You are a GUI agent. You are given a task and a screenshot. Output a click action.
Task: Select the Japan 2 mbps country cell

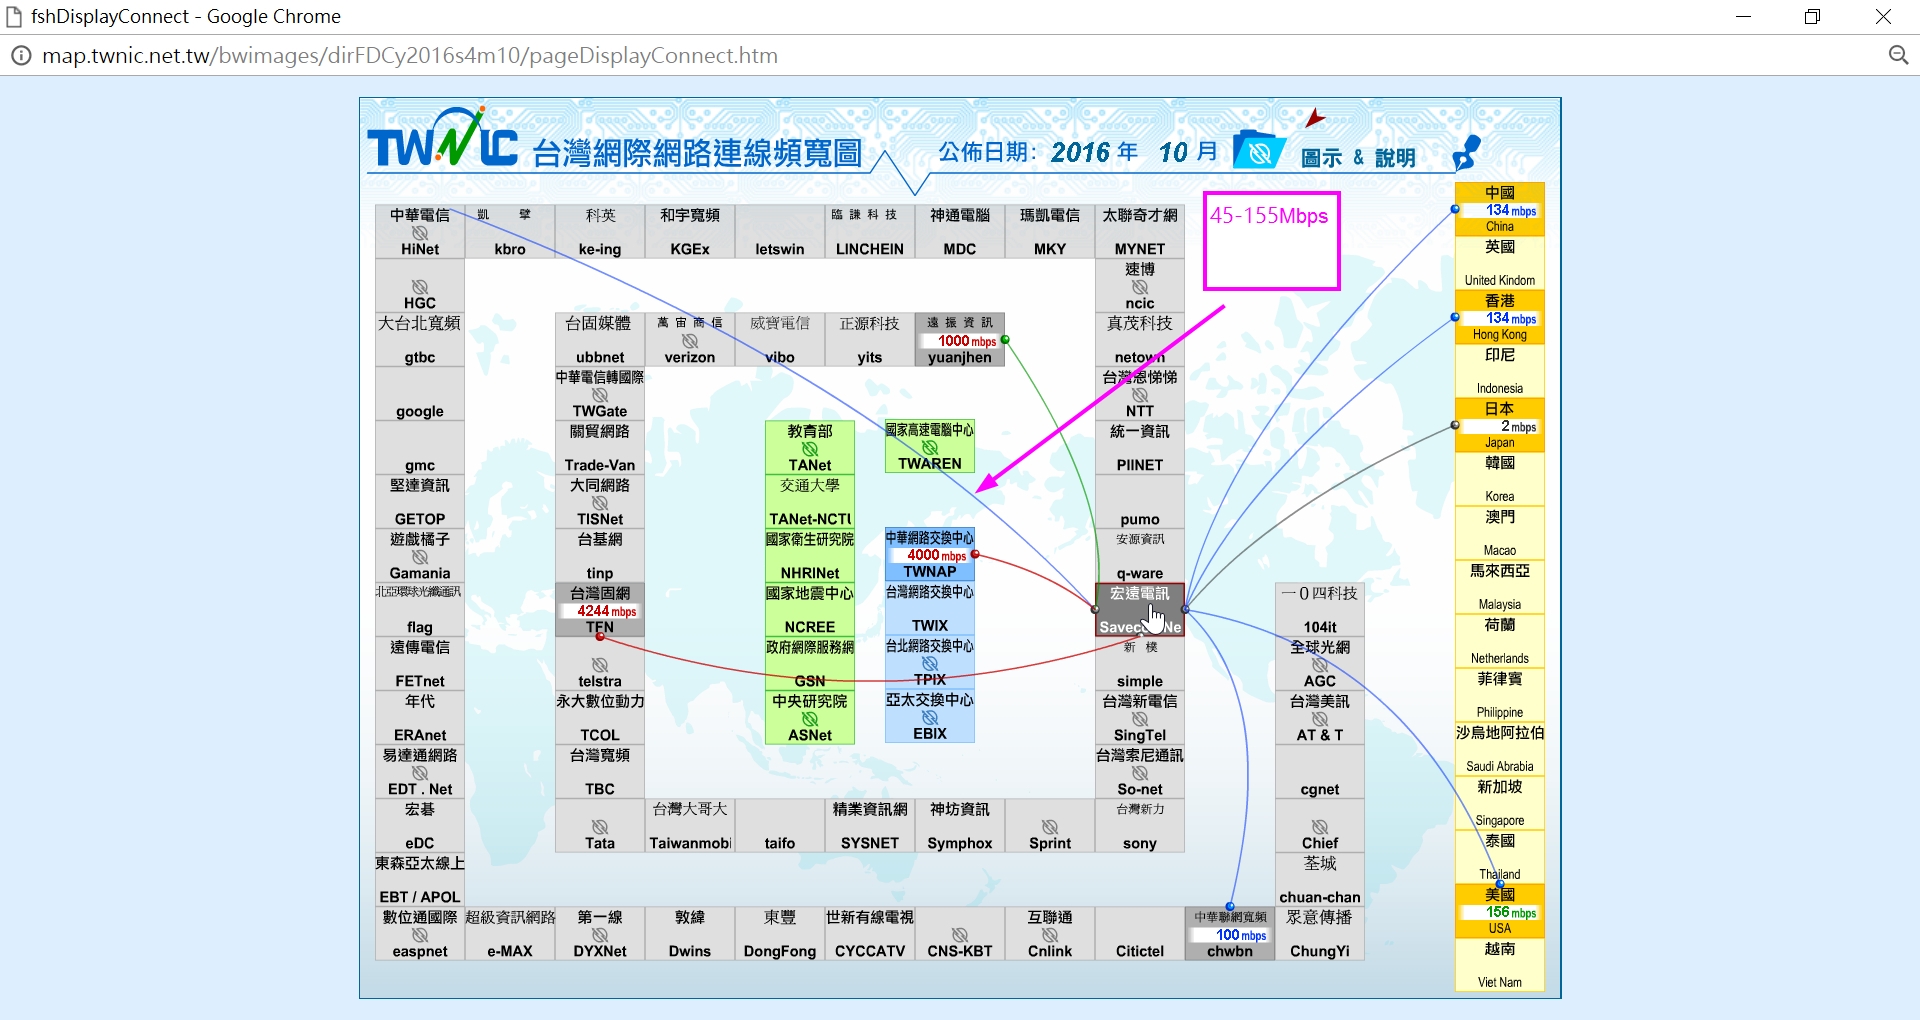click(x=1500, y=425)
